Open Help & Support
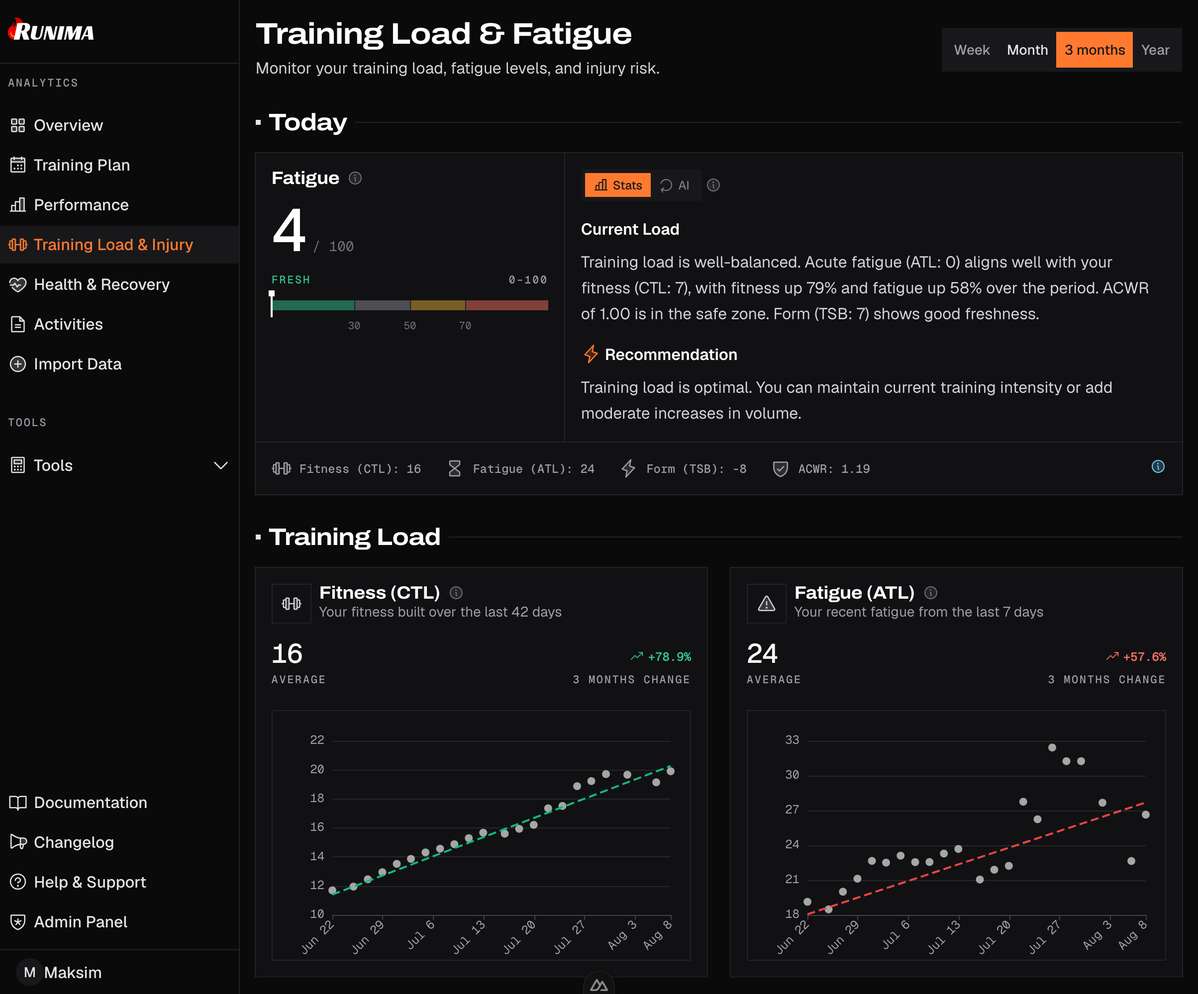Image resolution: width=1198 pixels, height=994 pixels. click(119, 882)
